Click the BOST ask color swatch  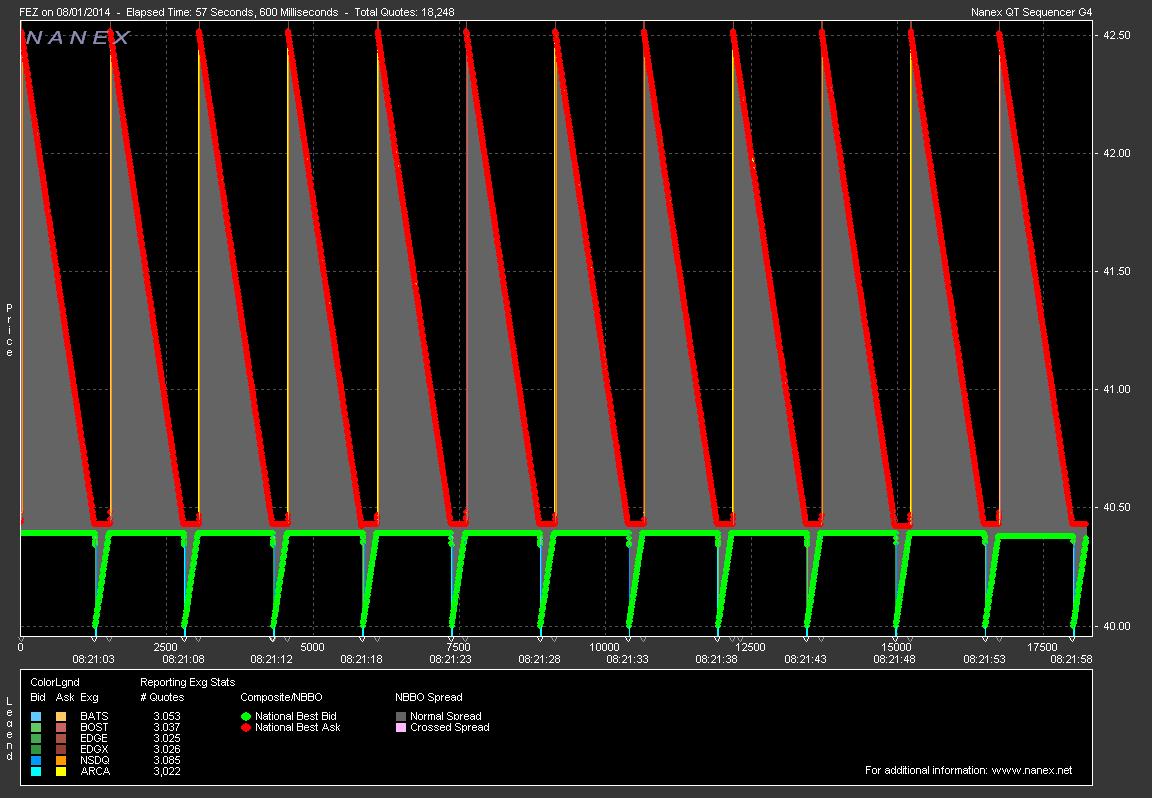click(x=61, y=727)
